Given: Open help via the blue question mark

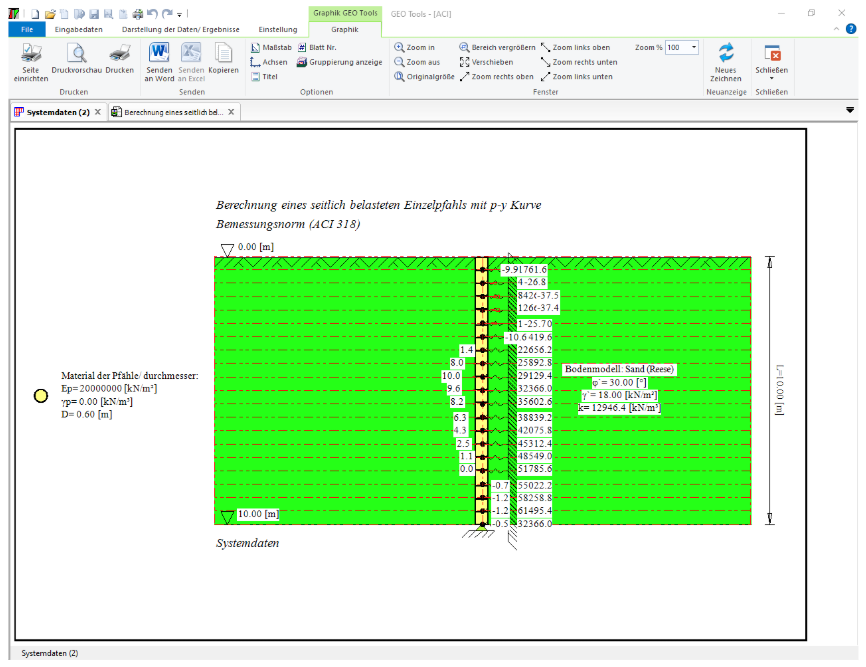Looking at the screenshot, I should pyautogui.click(x=851, y=29).
